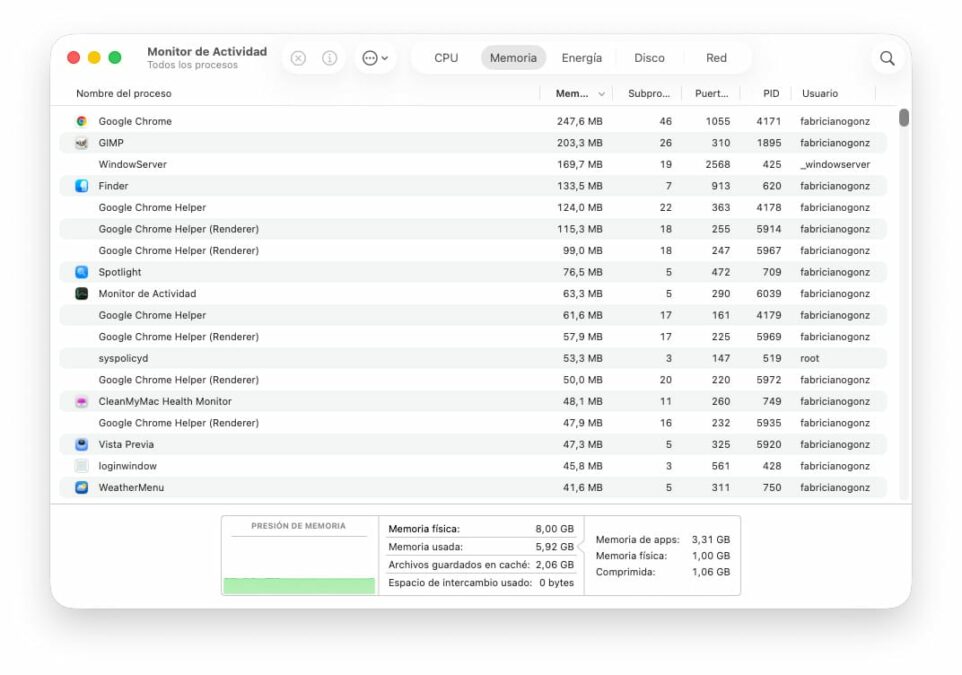Sort by the Nombre del proceso column
The image size is (962, 675).
pos(124,93)
